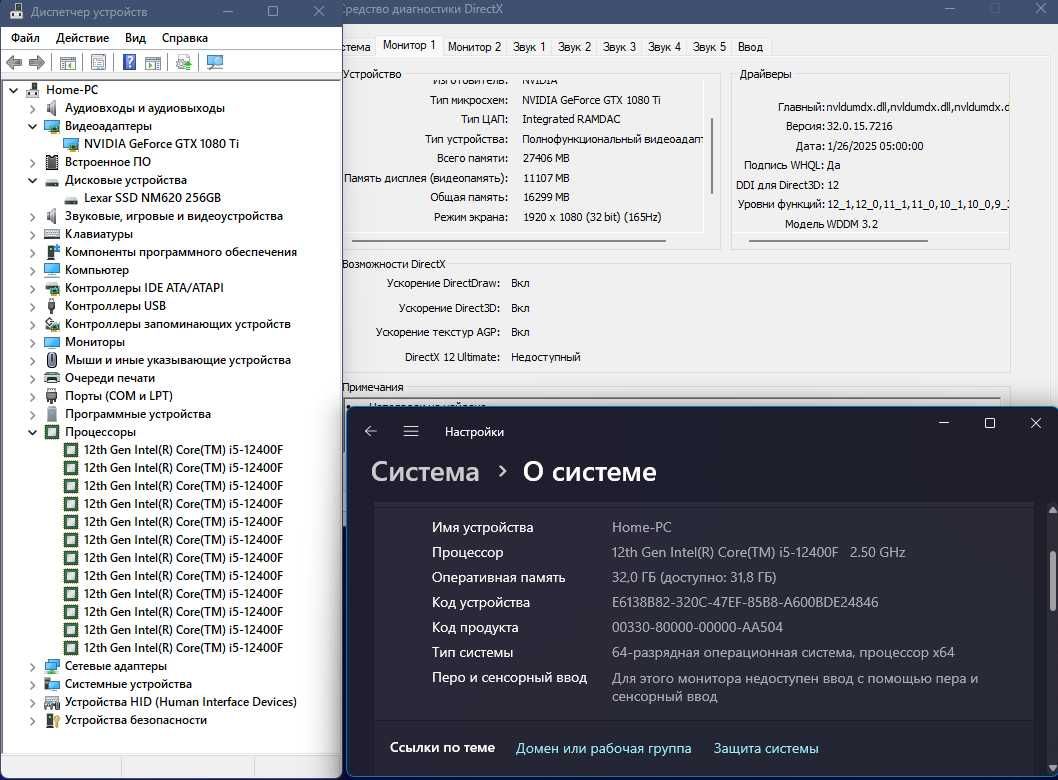Click the printer icon beside Очереди печати

tap(52, 378)
